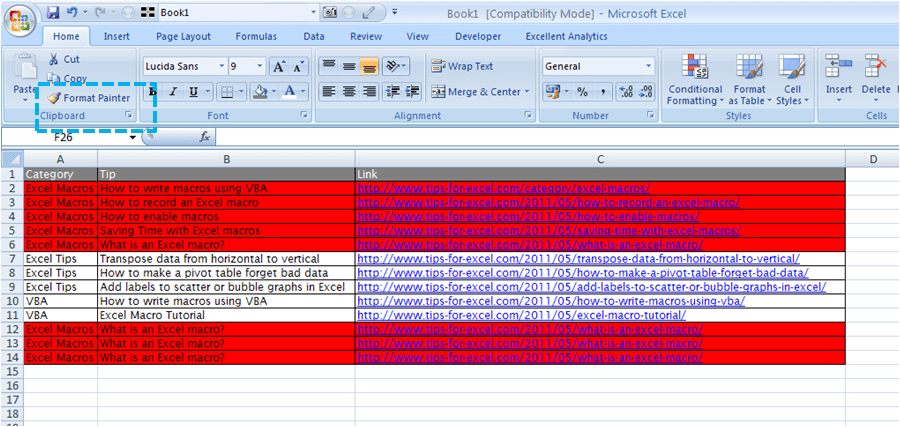Switch to the Page Layout tab
The height and width of the screenshot is (427, 900).
click(184, 36)
